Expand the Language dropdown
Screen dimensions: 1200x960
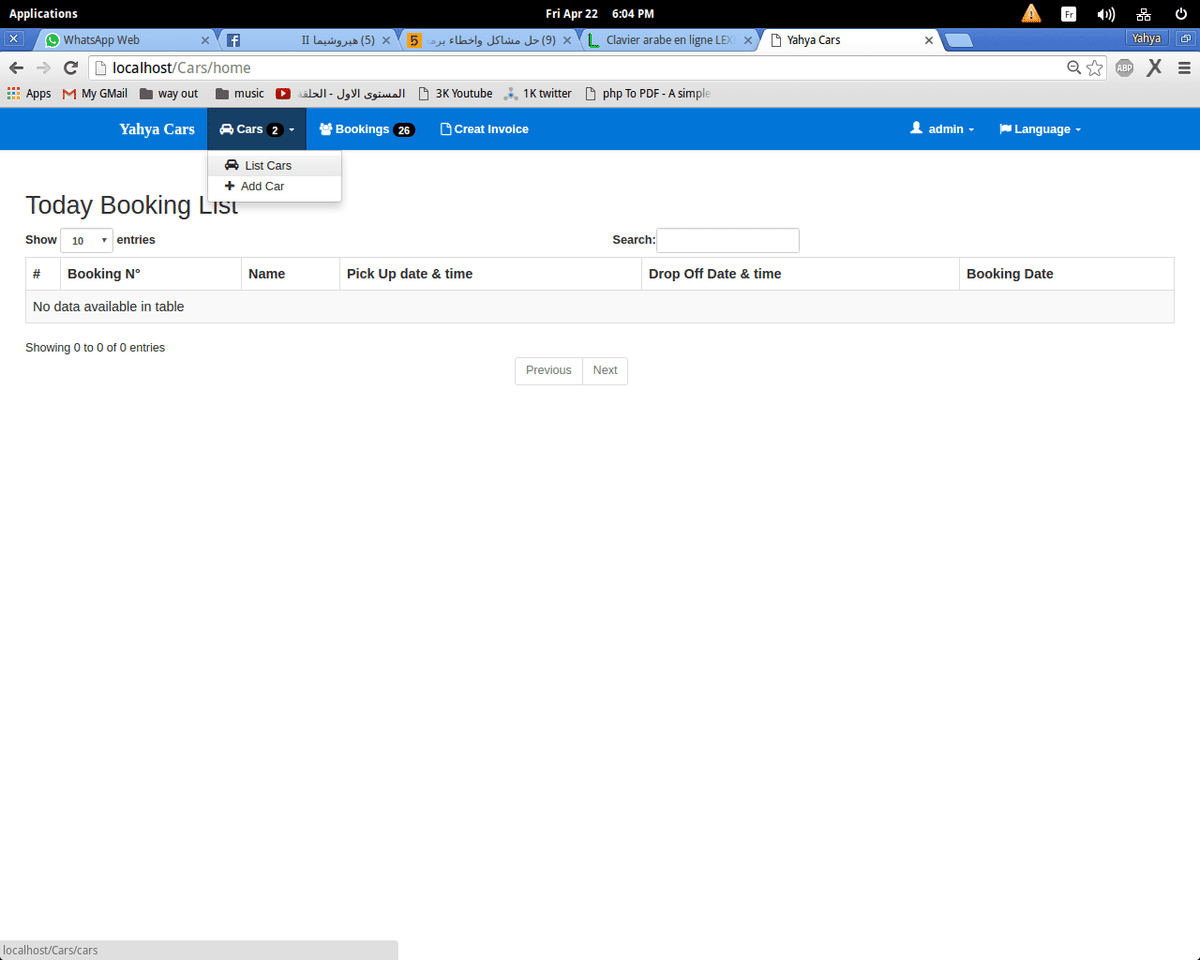pyautogui.click(x=1040, y=129)
